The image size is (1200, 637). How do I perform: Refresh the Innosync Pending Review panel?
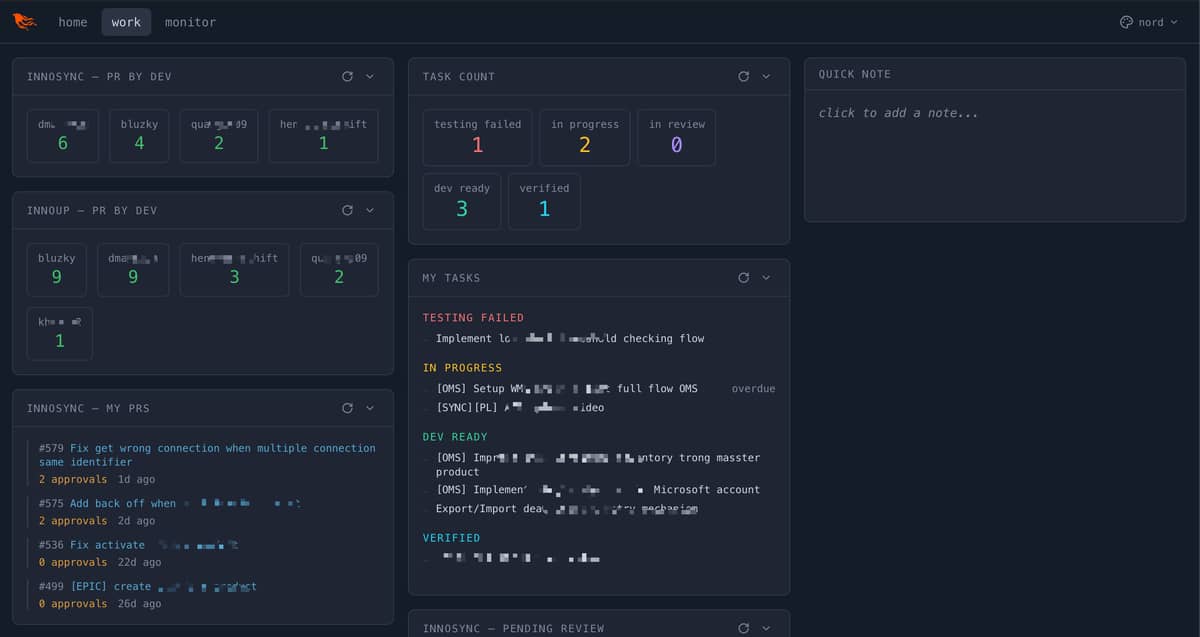pos(743,628)
